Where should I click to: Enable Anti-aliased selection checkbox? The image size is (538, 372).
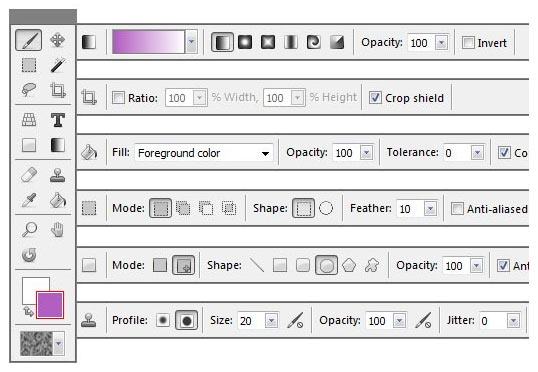(x=457, y=209)
